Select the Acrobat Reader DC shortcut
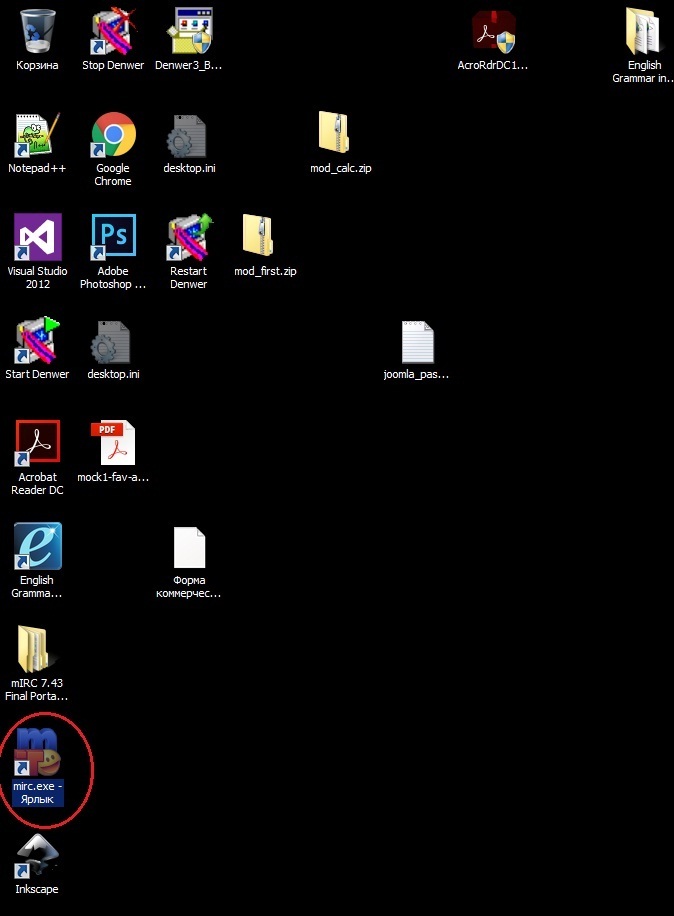The width and height of the screenshot is (674, 916). 37,444
